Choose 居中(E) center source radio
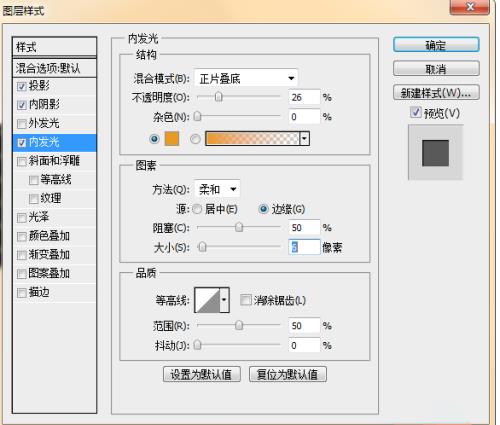Screen dimensions: 500x425 click(x=197, y=209)
